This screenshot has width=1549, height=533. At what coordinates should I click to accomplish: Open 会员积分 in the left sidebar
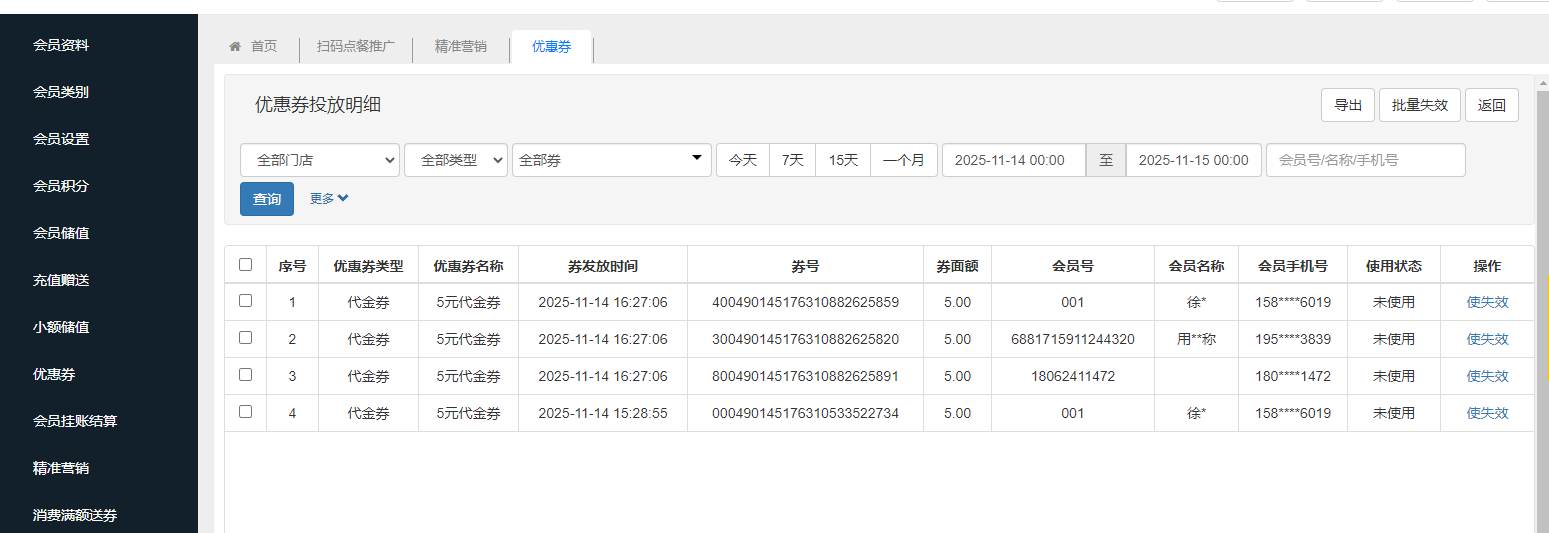click(61, 186)
